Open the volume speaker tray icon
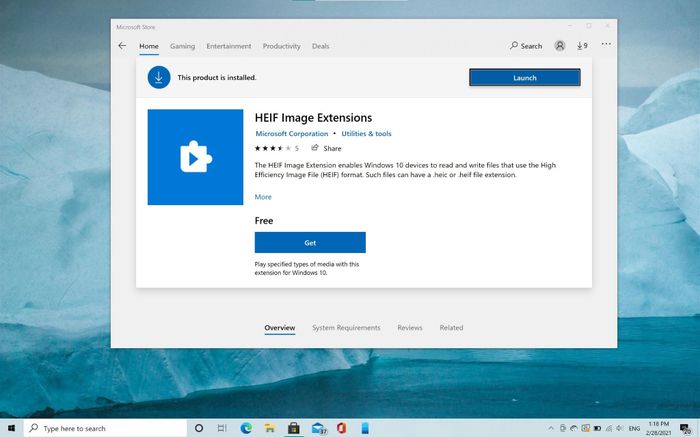 [x=620, y=428]
